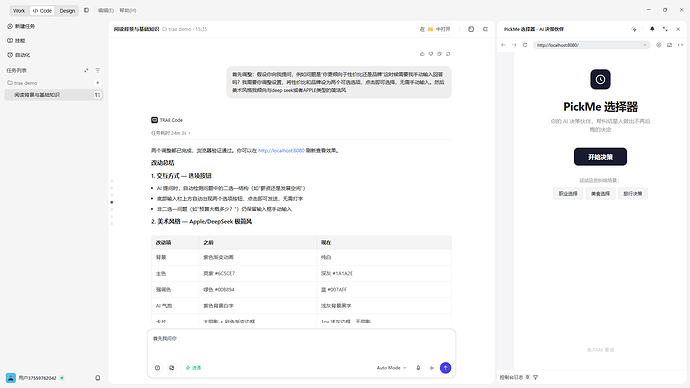Click the bell icon in preview header
Image resolution: width=690 pixels, height=388 pixels.
pyautogui.click(x=652, y=29)
